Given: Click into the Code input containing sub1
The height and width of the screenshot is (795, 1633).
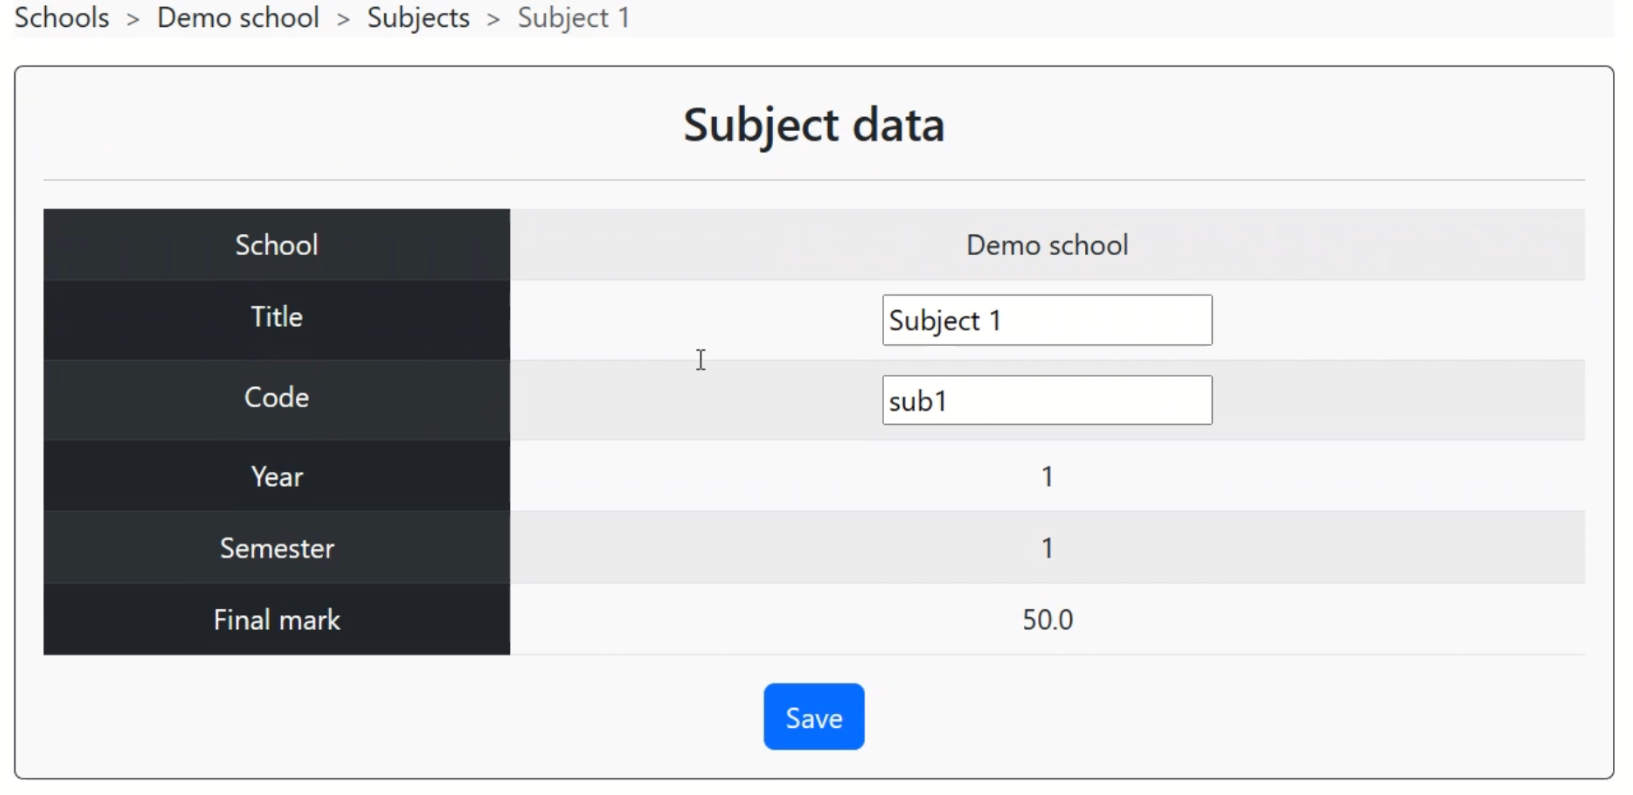Looking at the screenshot, I should click(1046, 400).
